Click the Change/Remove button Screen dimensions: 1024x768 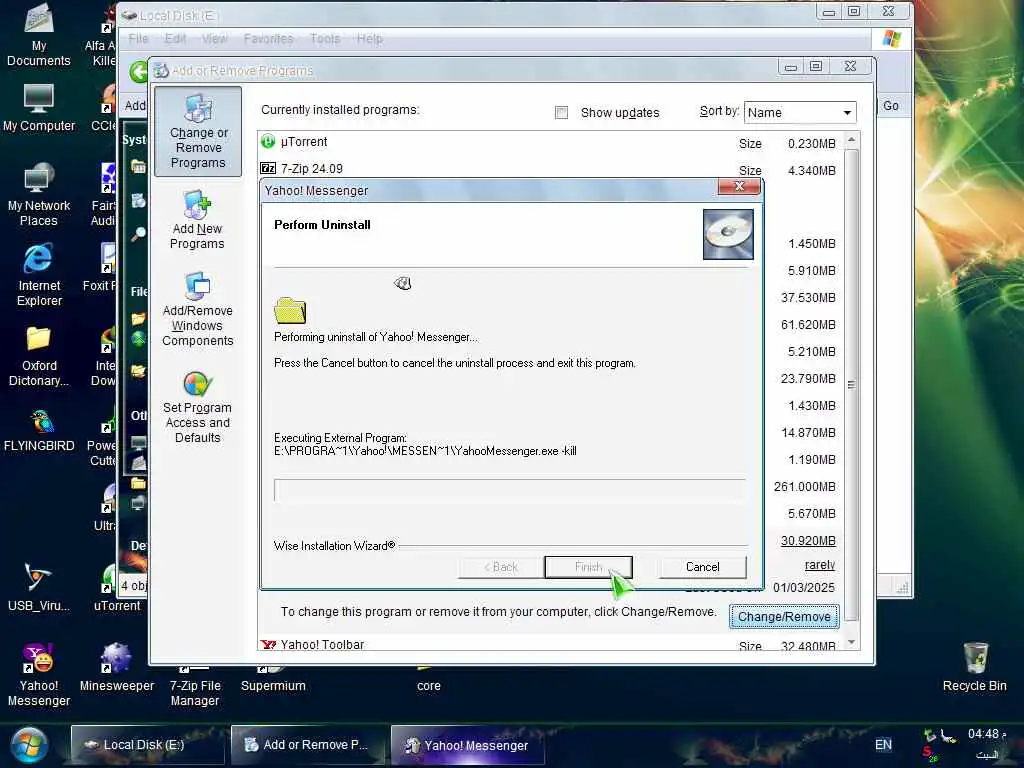pyautogui.click(x=784, y=616)
